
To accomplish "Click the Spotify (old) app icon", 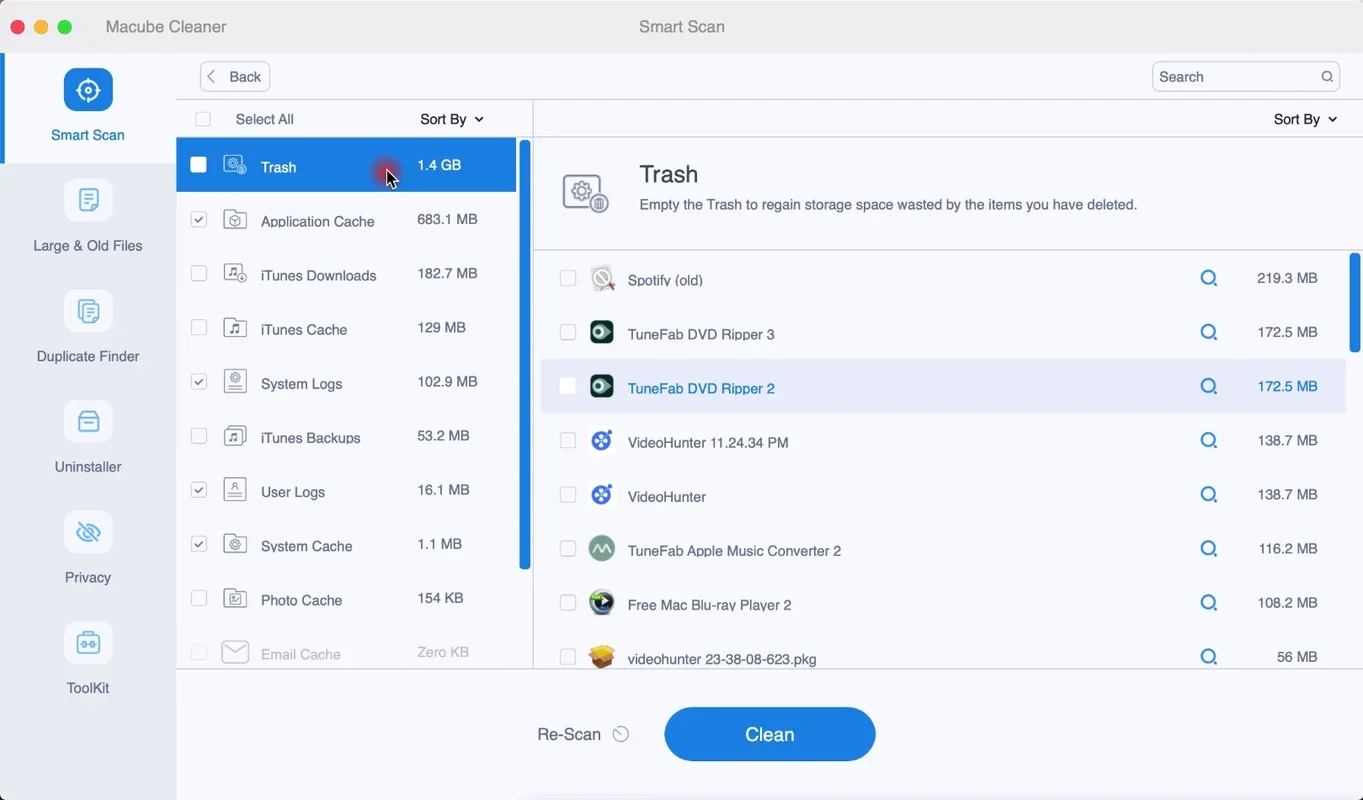I will [601, 278].
